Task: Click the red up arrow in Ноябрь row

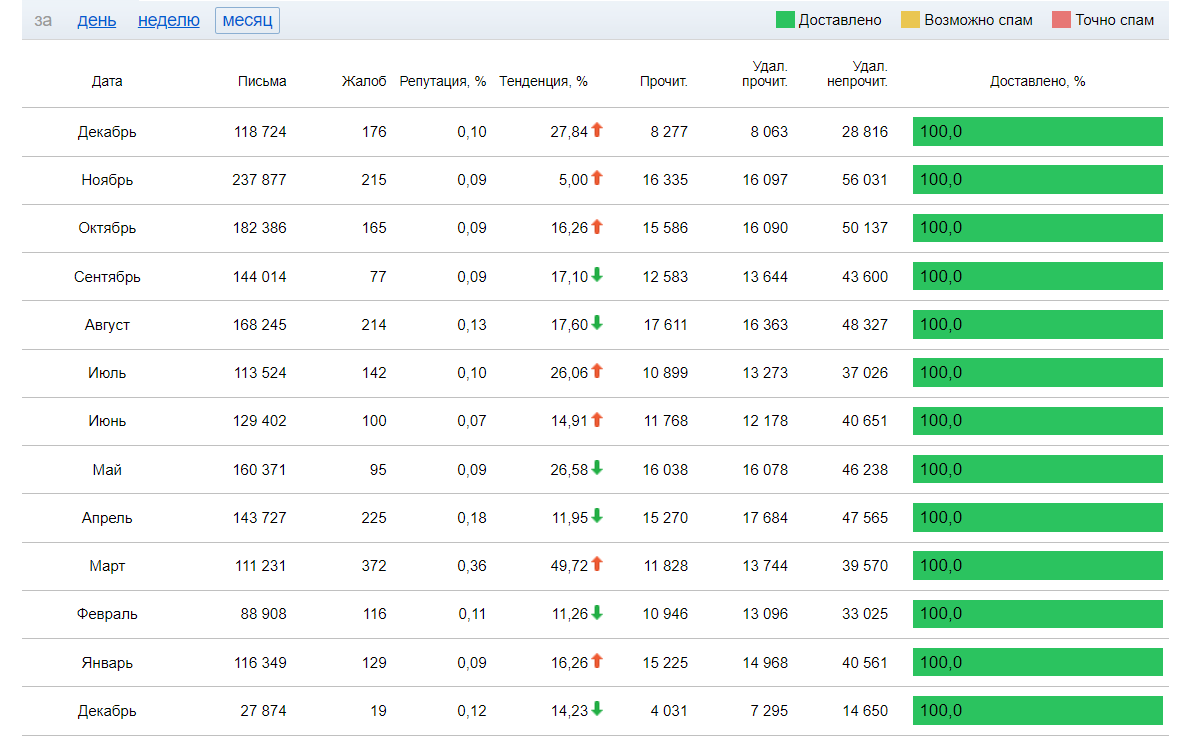Action: 597,178
